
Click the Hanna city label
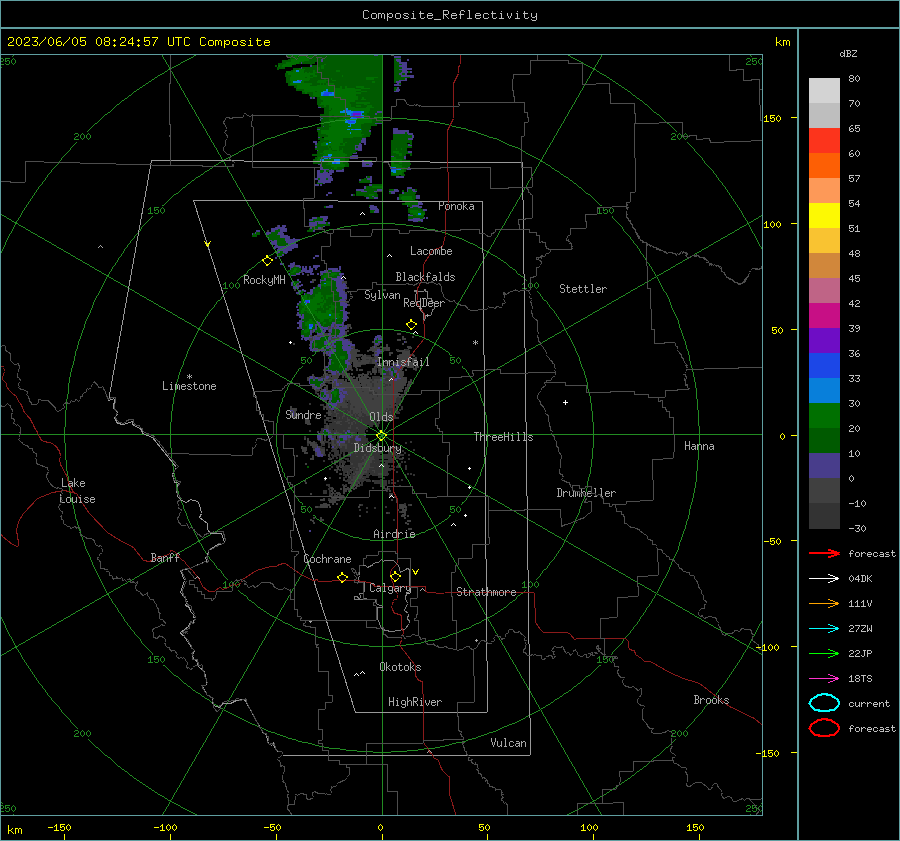699,446
